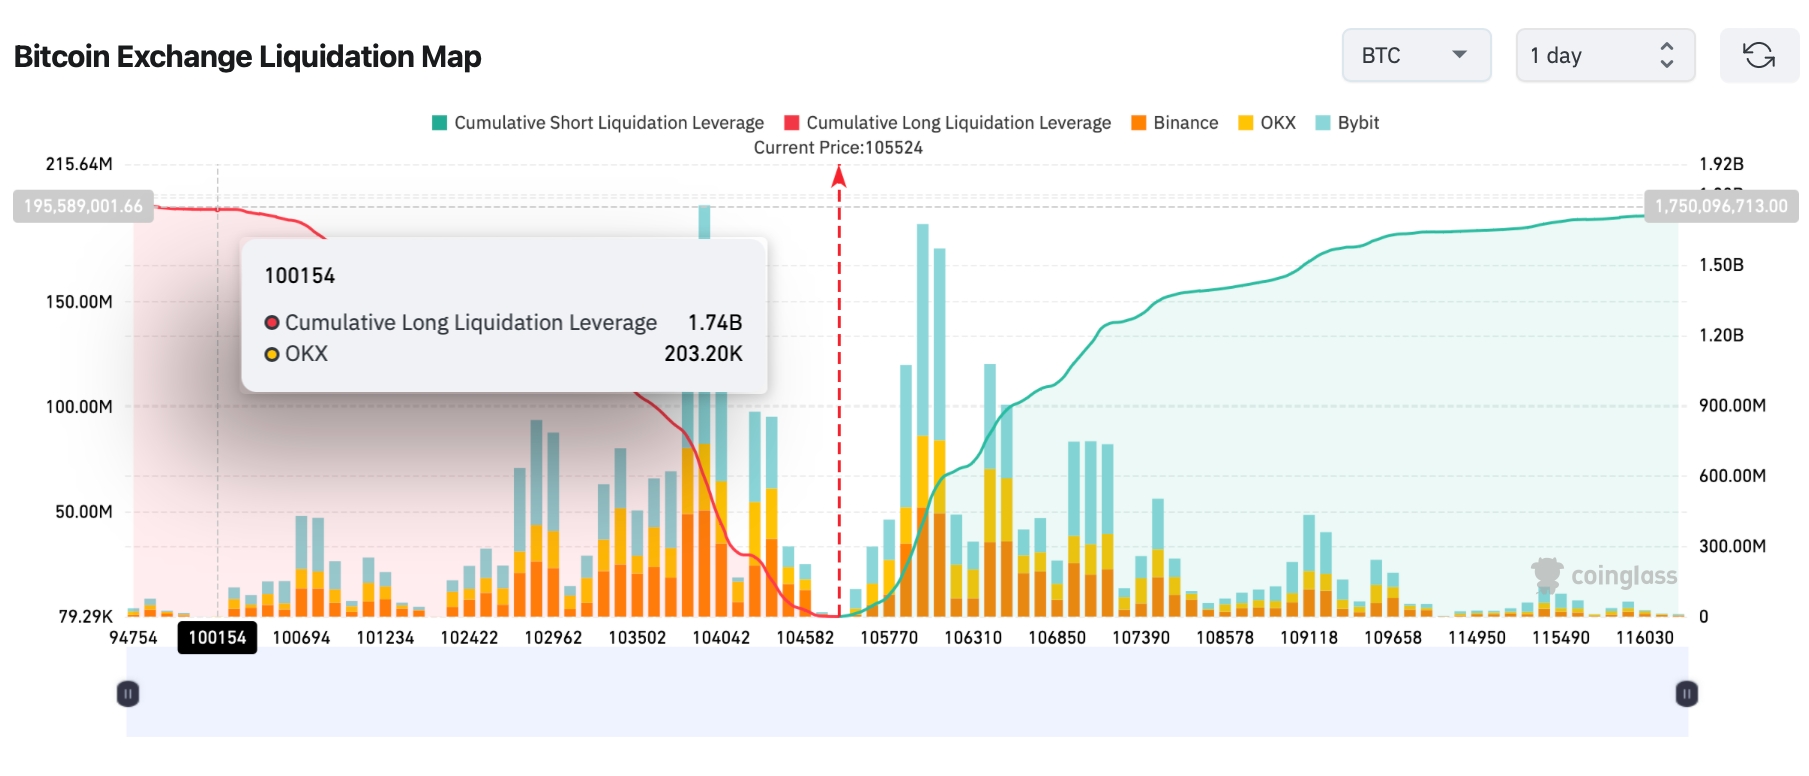Screen dimensions: 1809x776
Task: Toggle Cumulative Short Liquidation Leverage legend
Action: pos(598,123)
